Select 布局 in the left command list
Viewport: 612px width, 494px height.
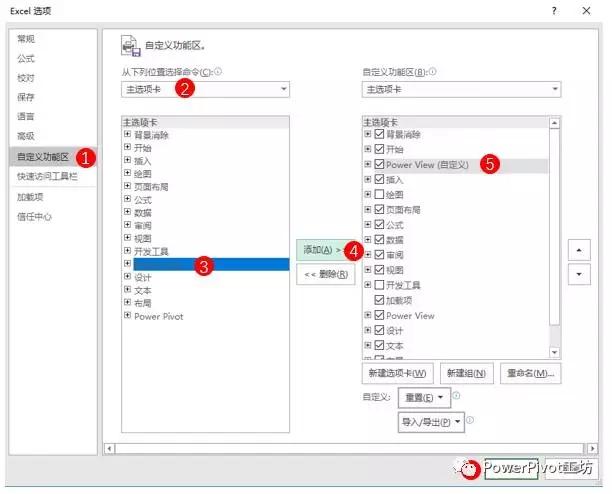coord(143,303)
